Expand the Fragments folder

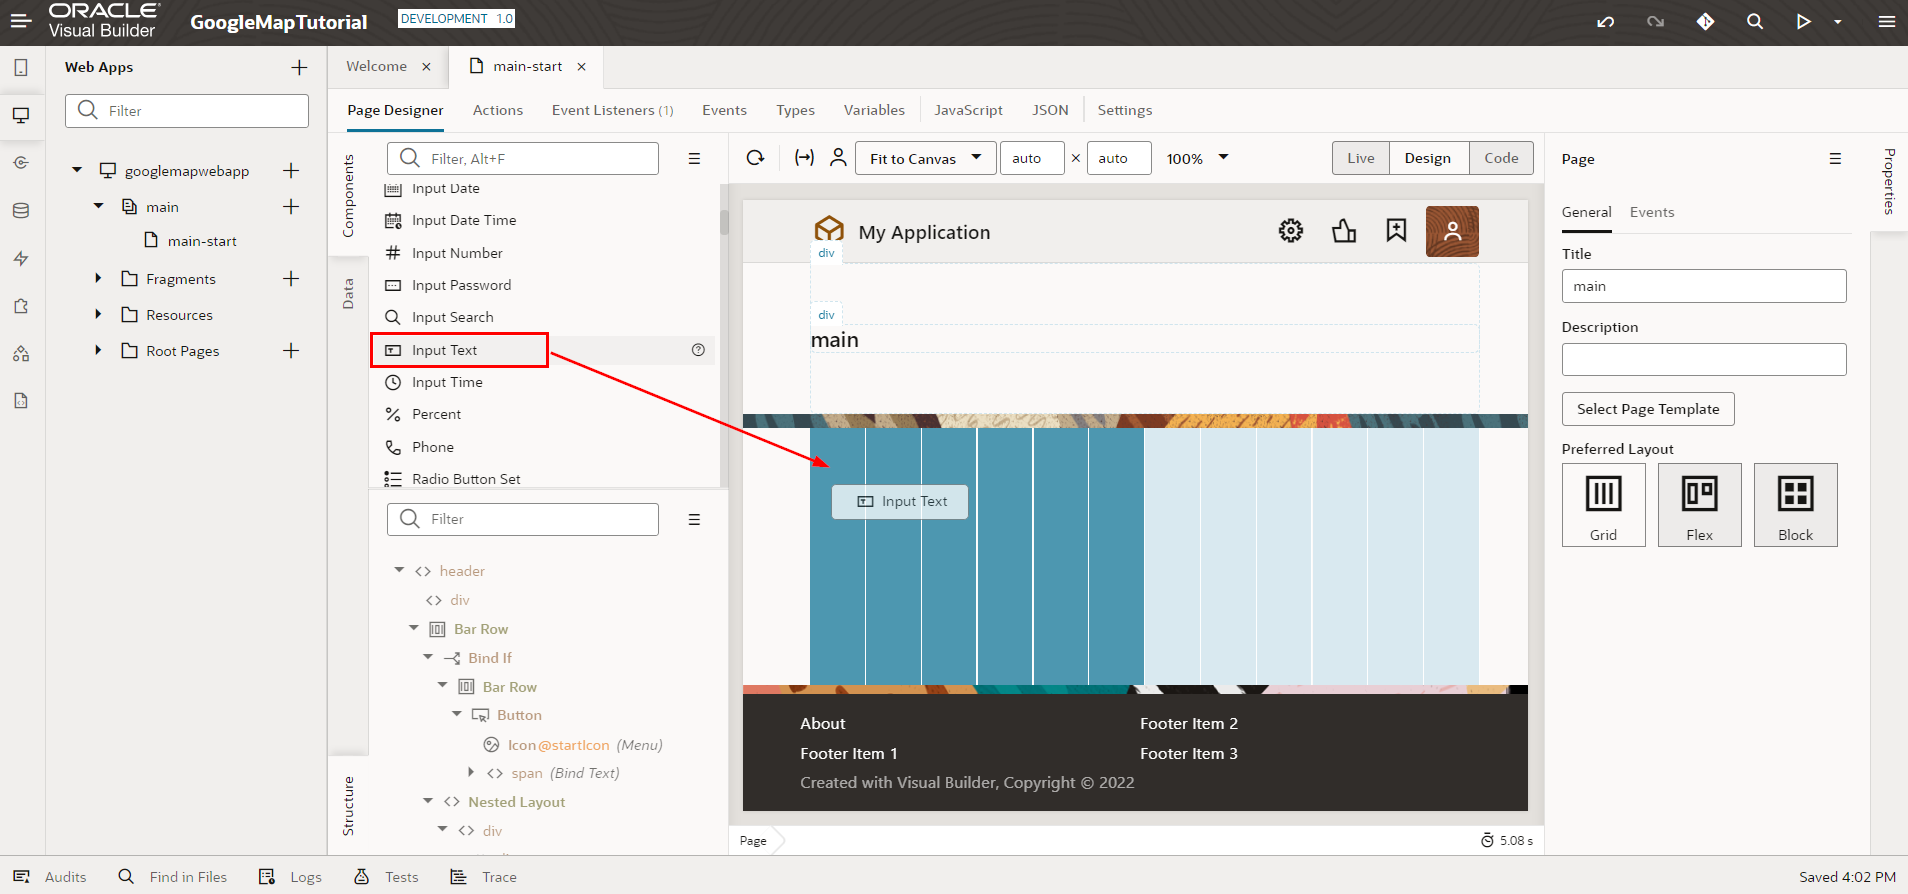coord(98,279)
